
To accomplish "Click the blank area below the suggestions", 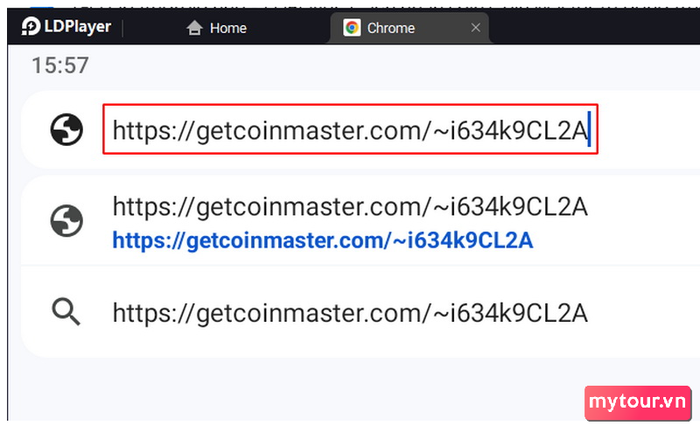I will (295, 389).
